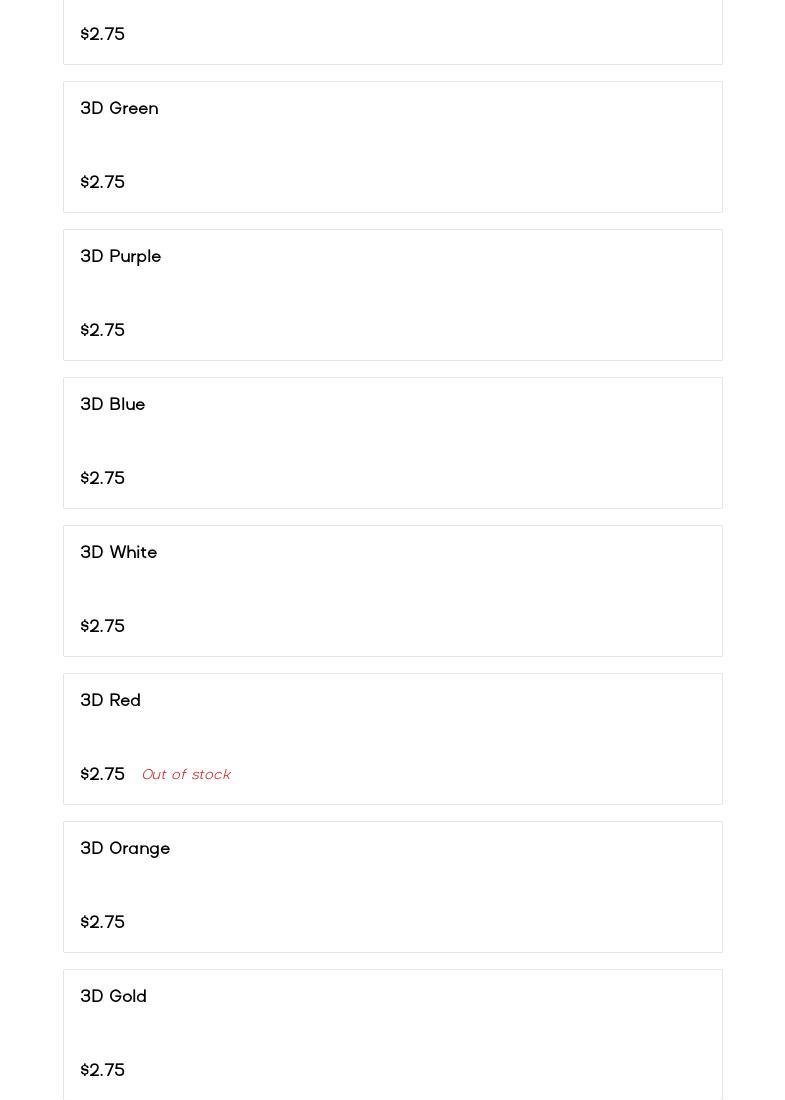The width and height of the screenshot is (785, 1100).
Task: Click the $2.75 price under 3D Orange
Action: coord(103,922)
